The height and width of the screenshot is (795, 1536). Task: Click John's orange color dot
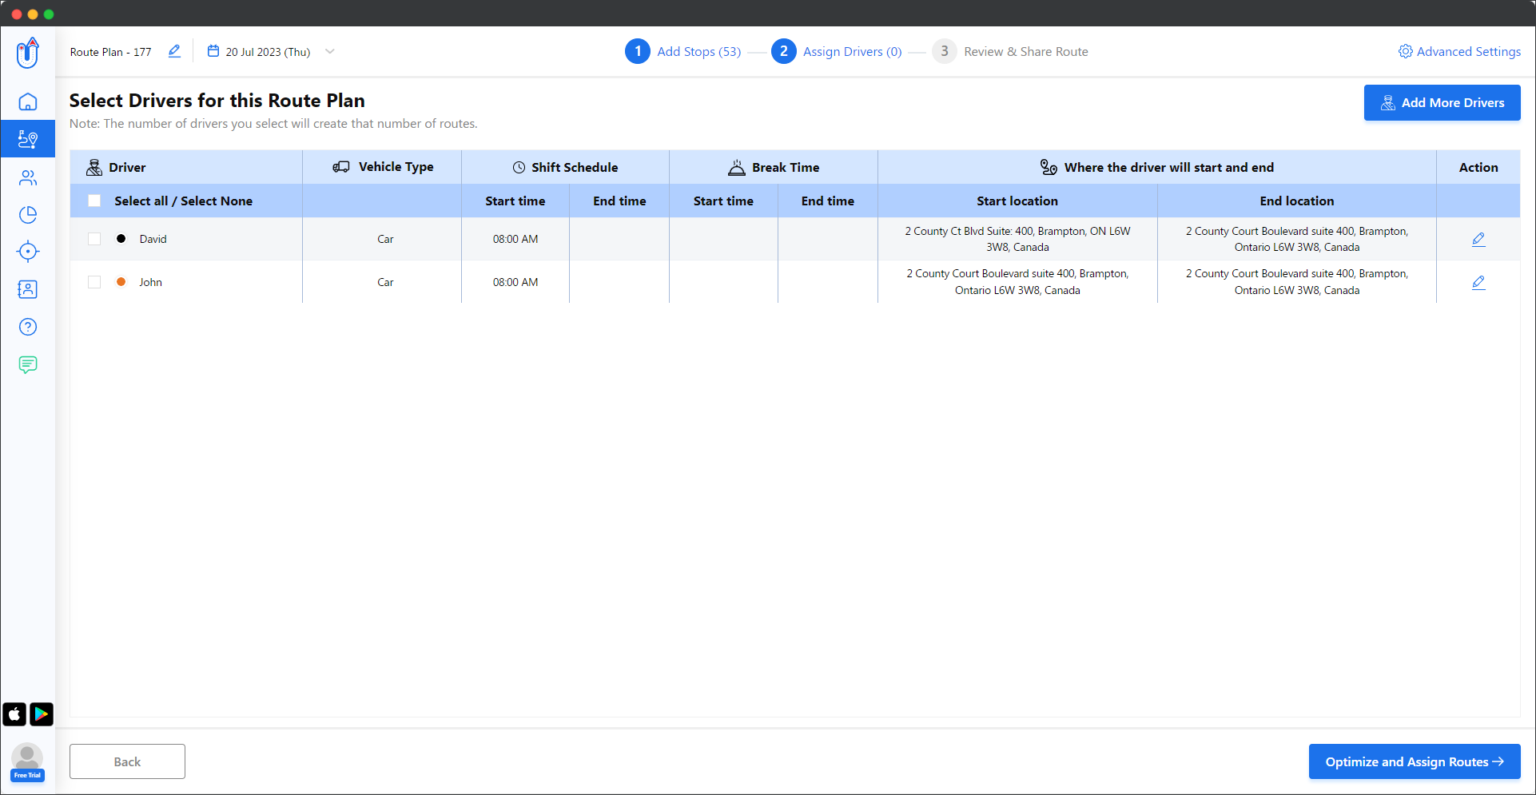point(121,282)
